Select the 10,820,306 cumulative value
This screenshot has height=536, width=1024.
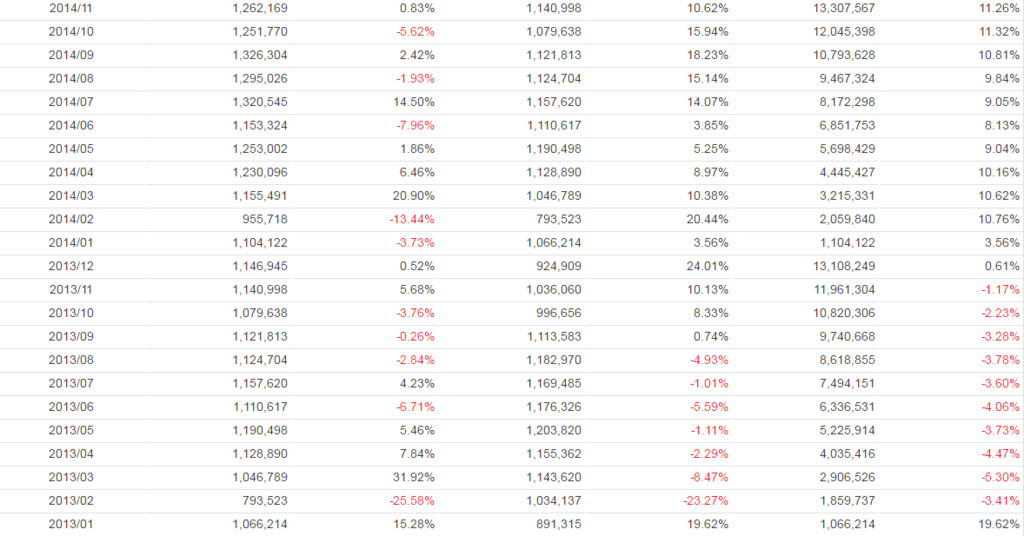point(842,313)
